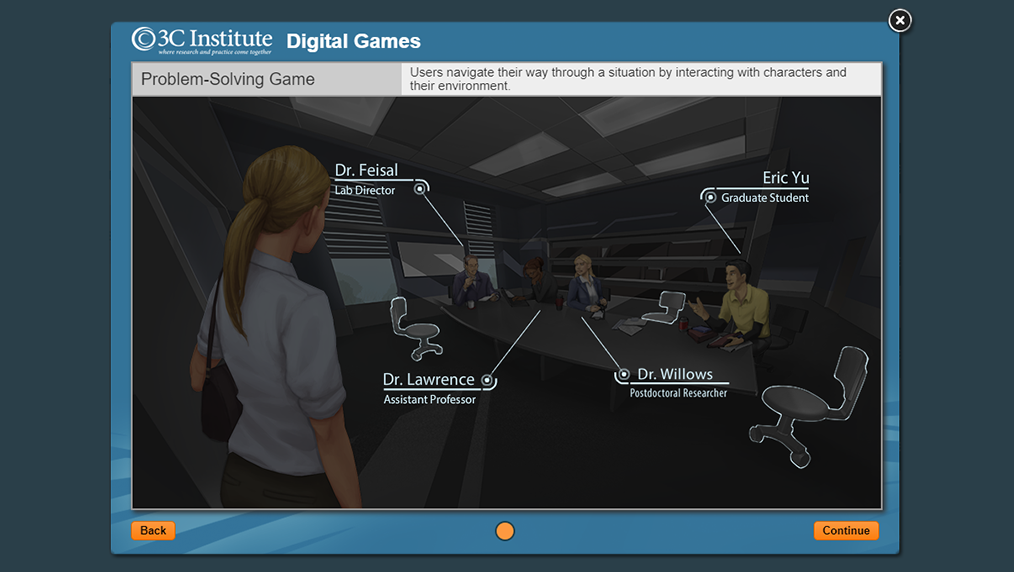Click the Problem-Solving Game heading
This screenshot has width=1014, height=572.
[x=228, y=79]
